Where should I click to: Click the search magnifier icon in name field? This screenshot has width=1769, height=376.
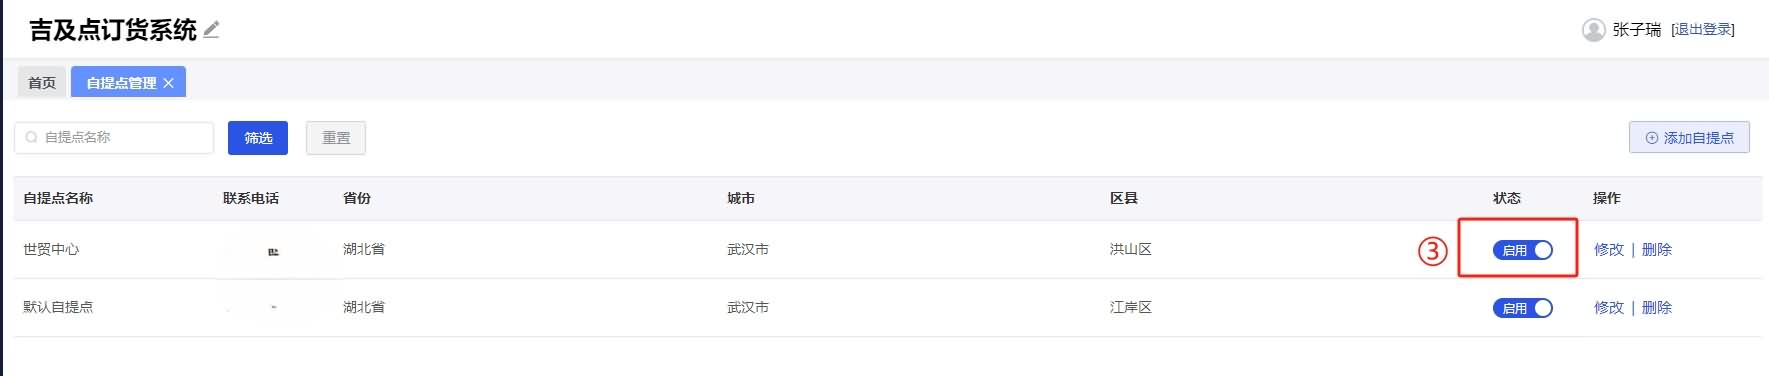(32, 137)
